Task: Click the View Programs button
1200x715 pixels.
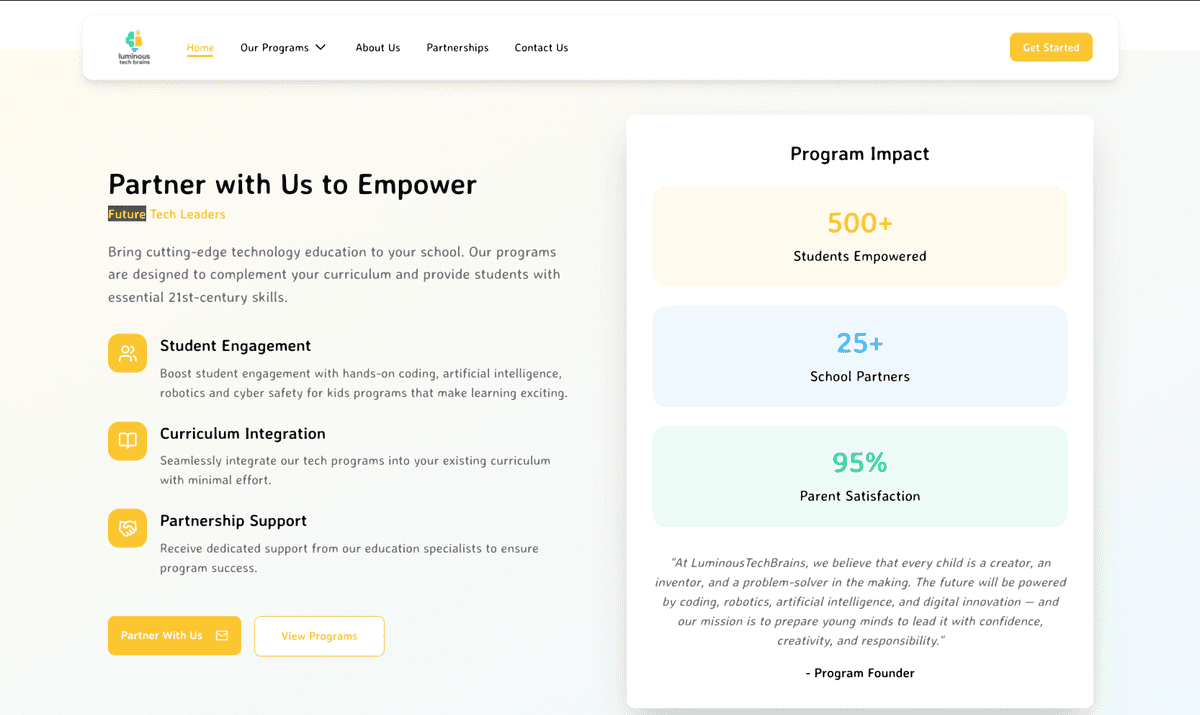Action: click(x=319, y=636)
